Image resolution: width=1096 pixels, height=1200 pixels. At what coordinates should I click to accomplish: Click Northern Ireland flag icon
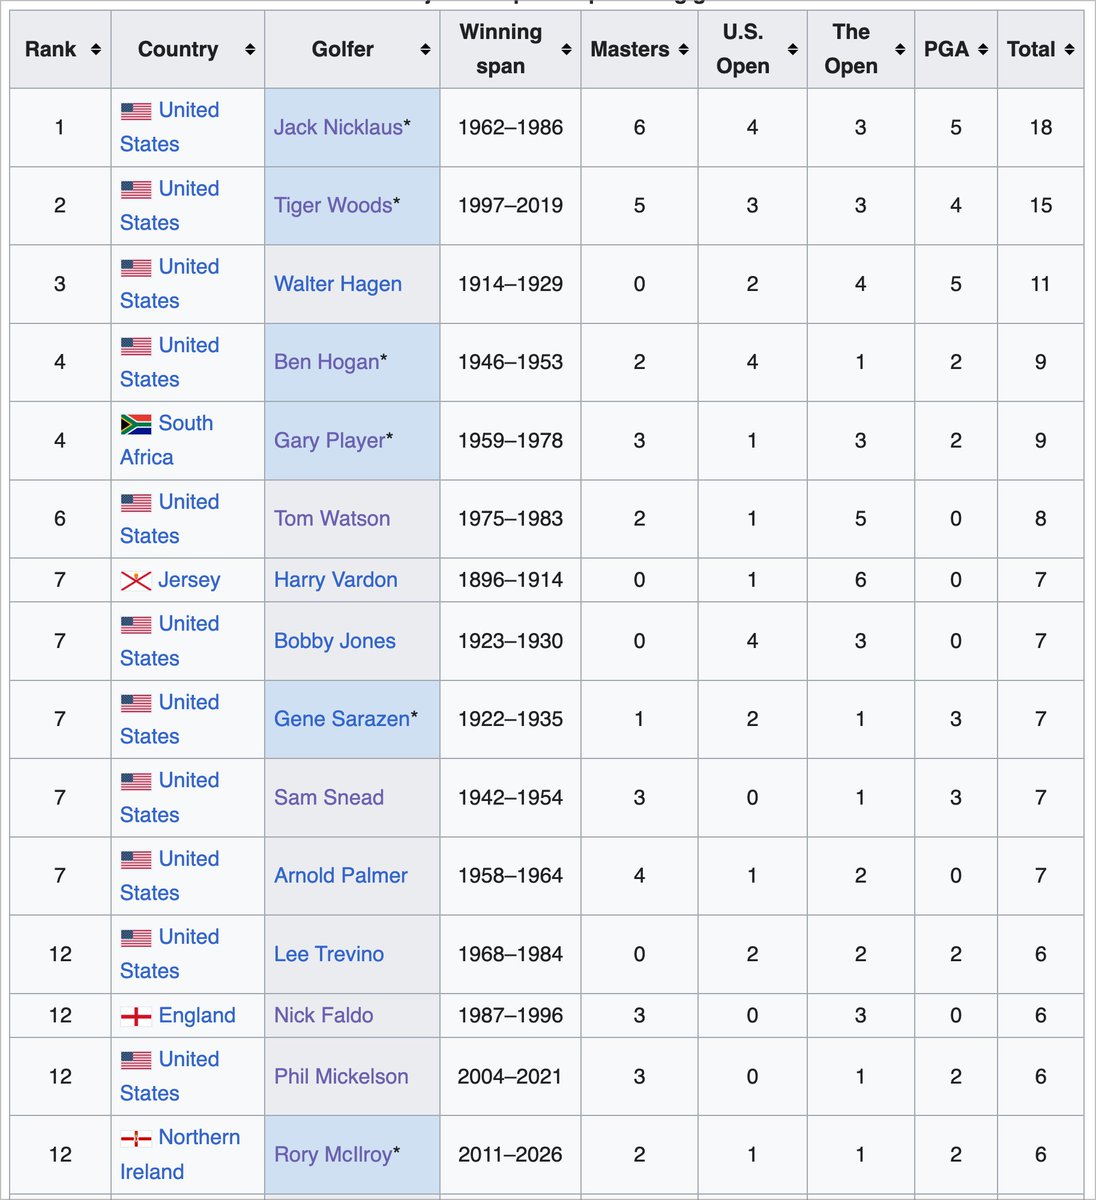coord(136,1138)
